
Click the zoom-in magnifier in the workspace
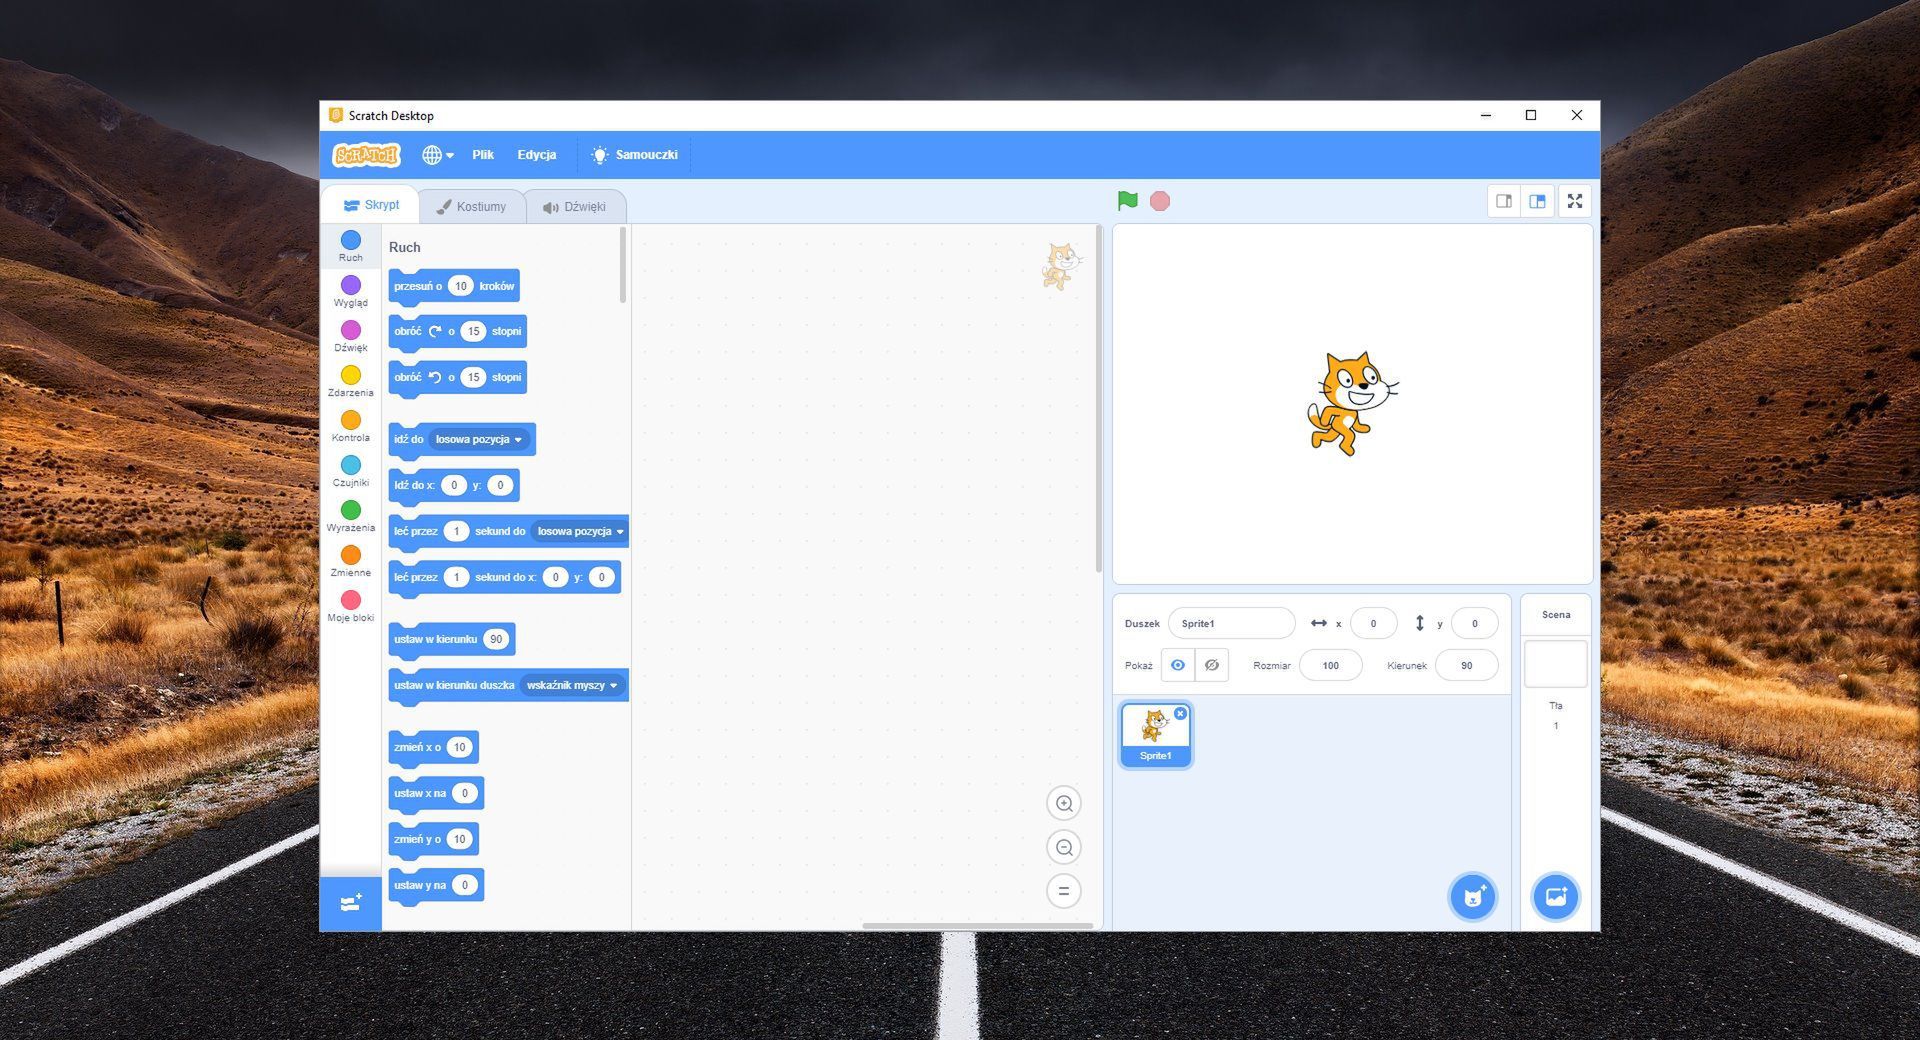[x=1064, y=803]
